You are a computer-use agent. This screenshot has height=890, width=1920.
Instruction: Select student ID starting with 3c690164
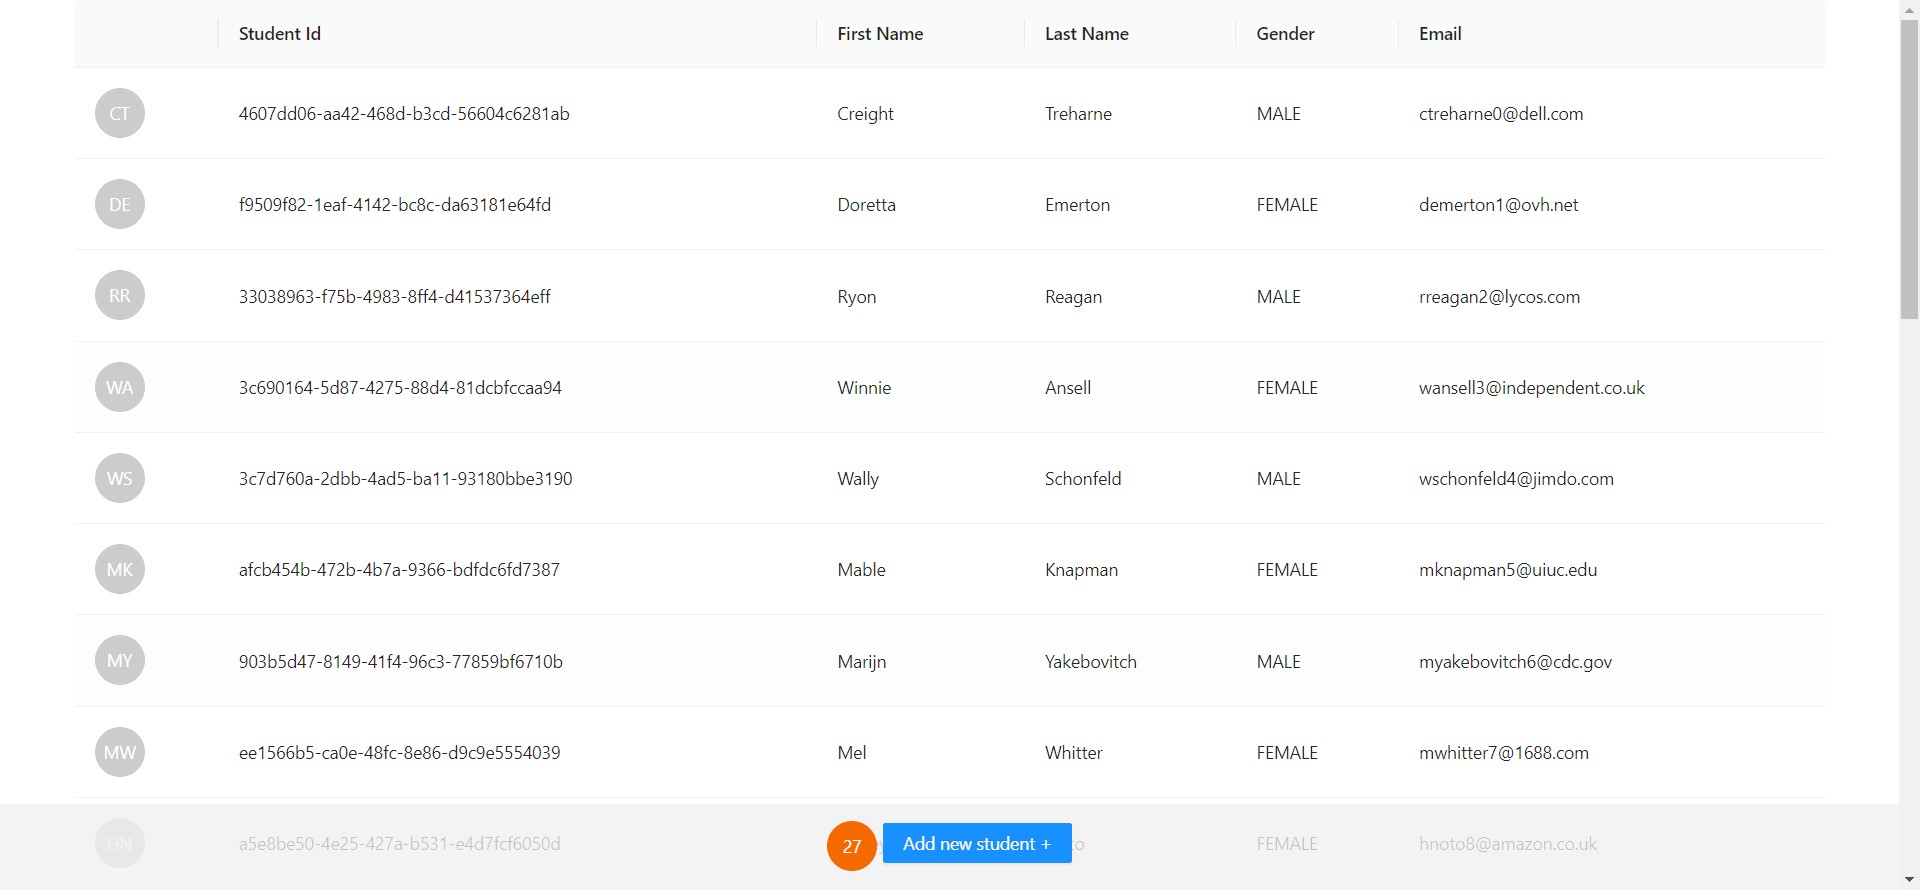pos(400,388)
